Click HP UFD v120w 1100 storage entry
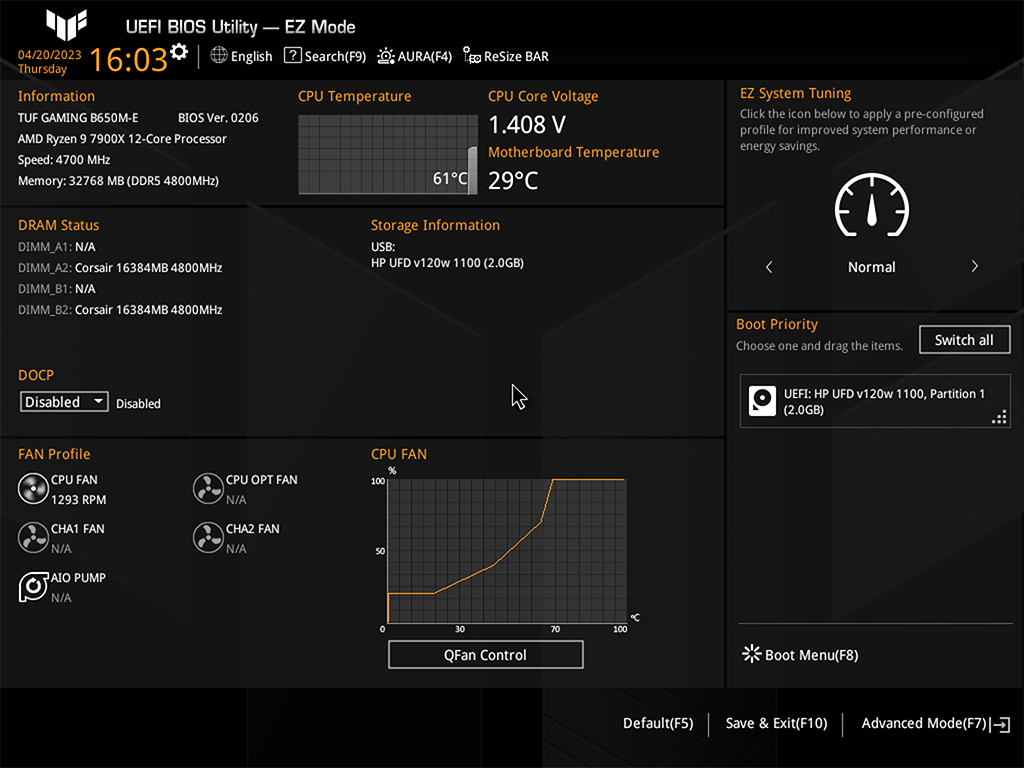The height and width of the screenshot is (768, 1024). tap(447, 263)
